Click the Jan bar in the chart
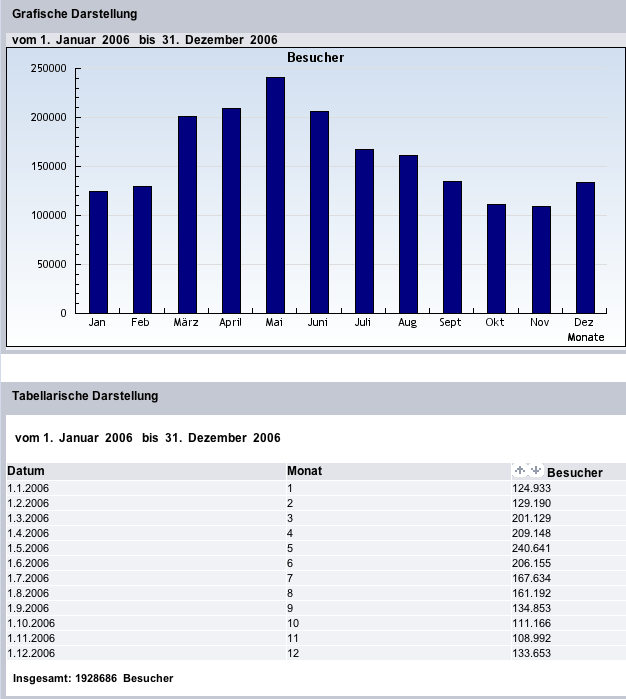Screen dimensions: 626x699 pos(98,252)
